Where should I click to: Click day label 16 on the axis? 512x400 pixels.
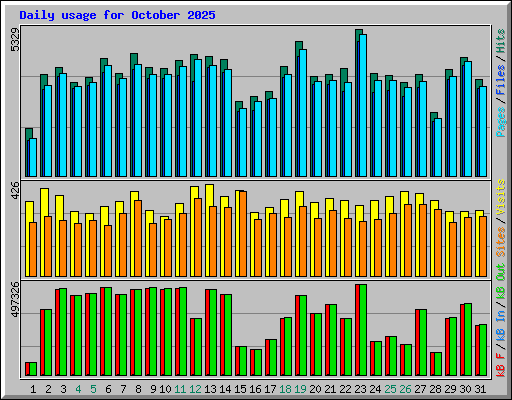click(x=255, y=389)
